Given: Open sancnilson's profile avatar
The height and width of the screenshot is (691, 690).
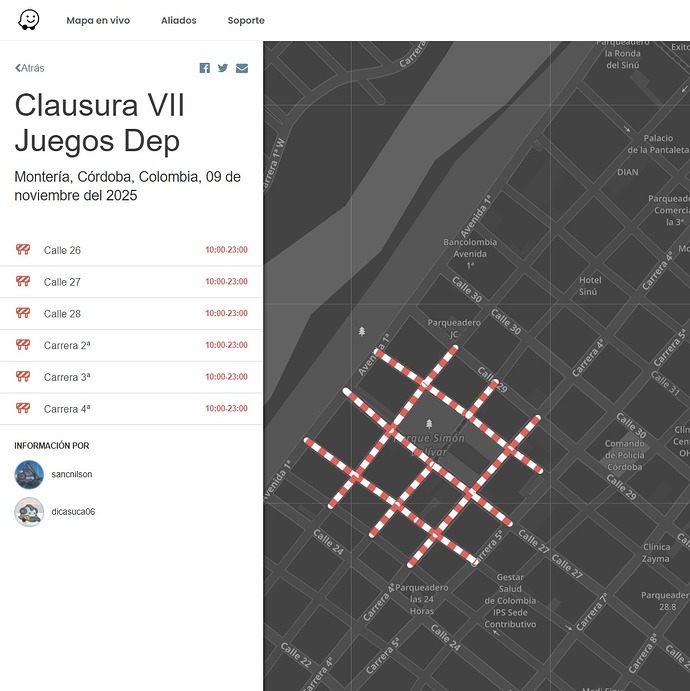Looking at the screenshot, I should (29, 474).
